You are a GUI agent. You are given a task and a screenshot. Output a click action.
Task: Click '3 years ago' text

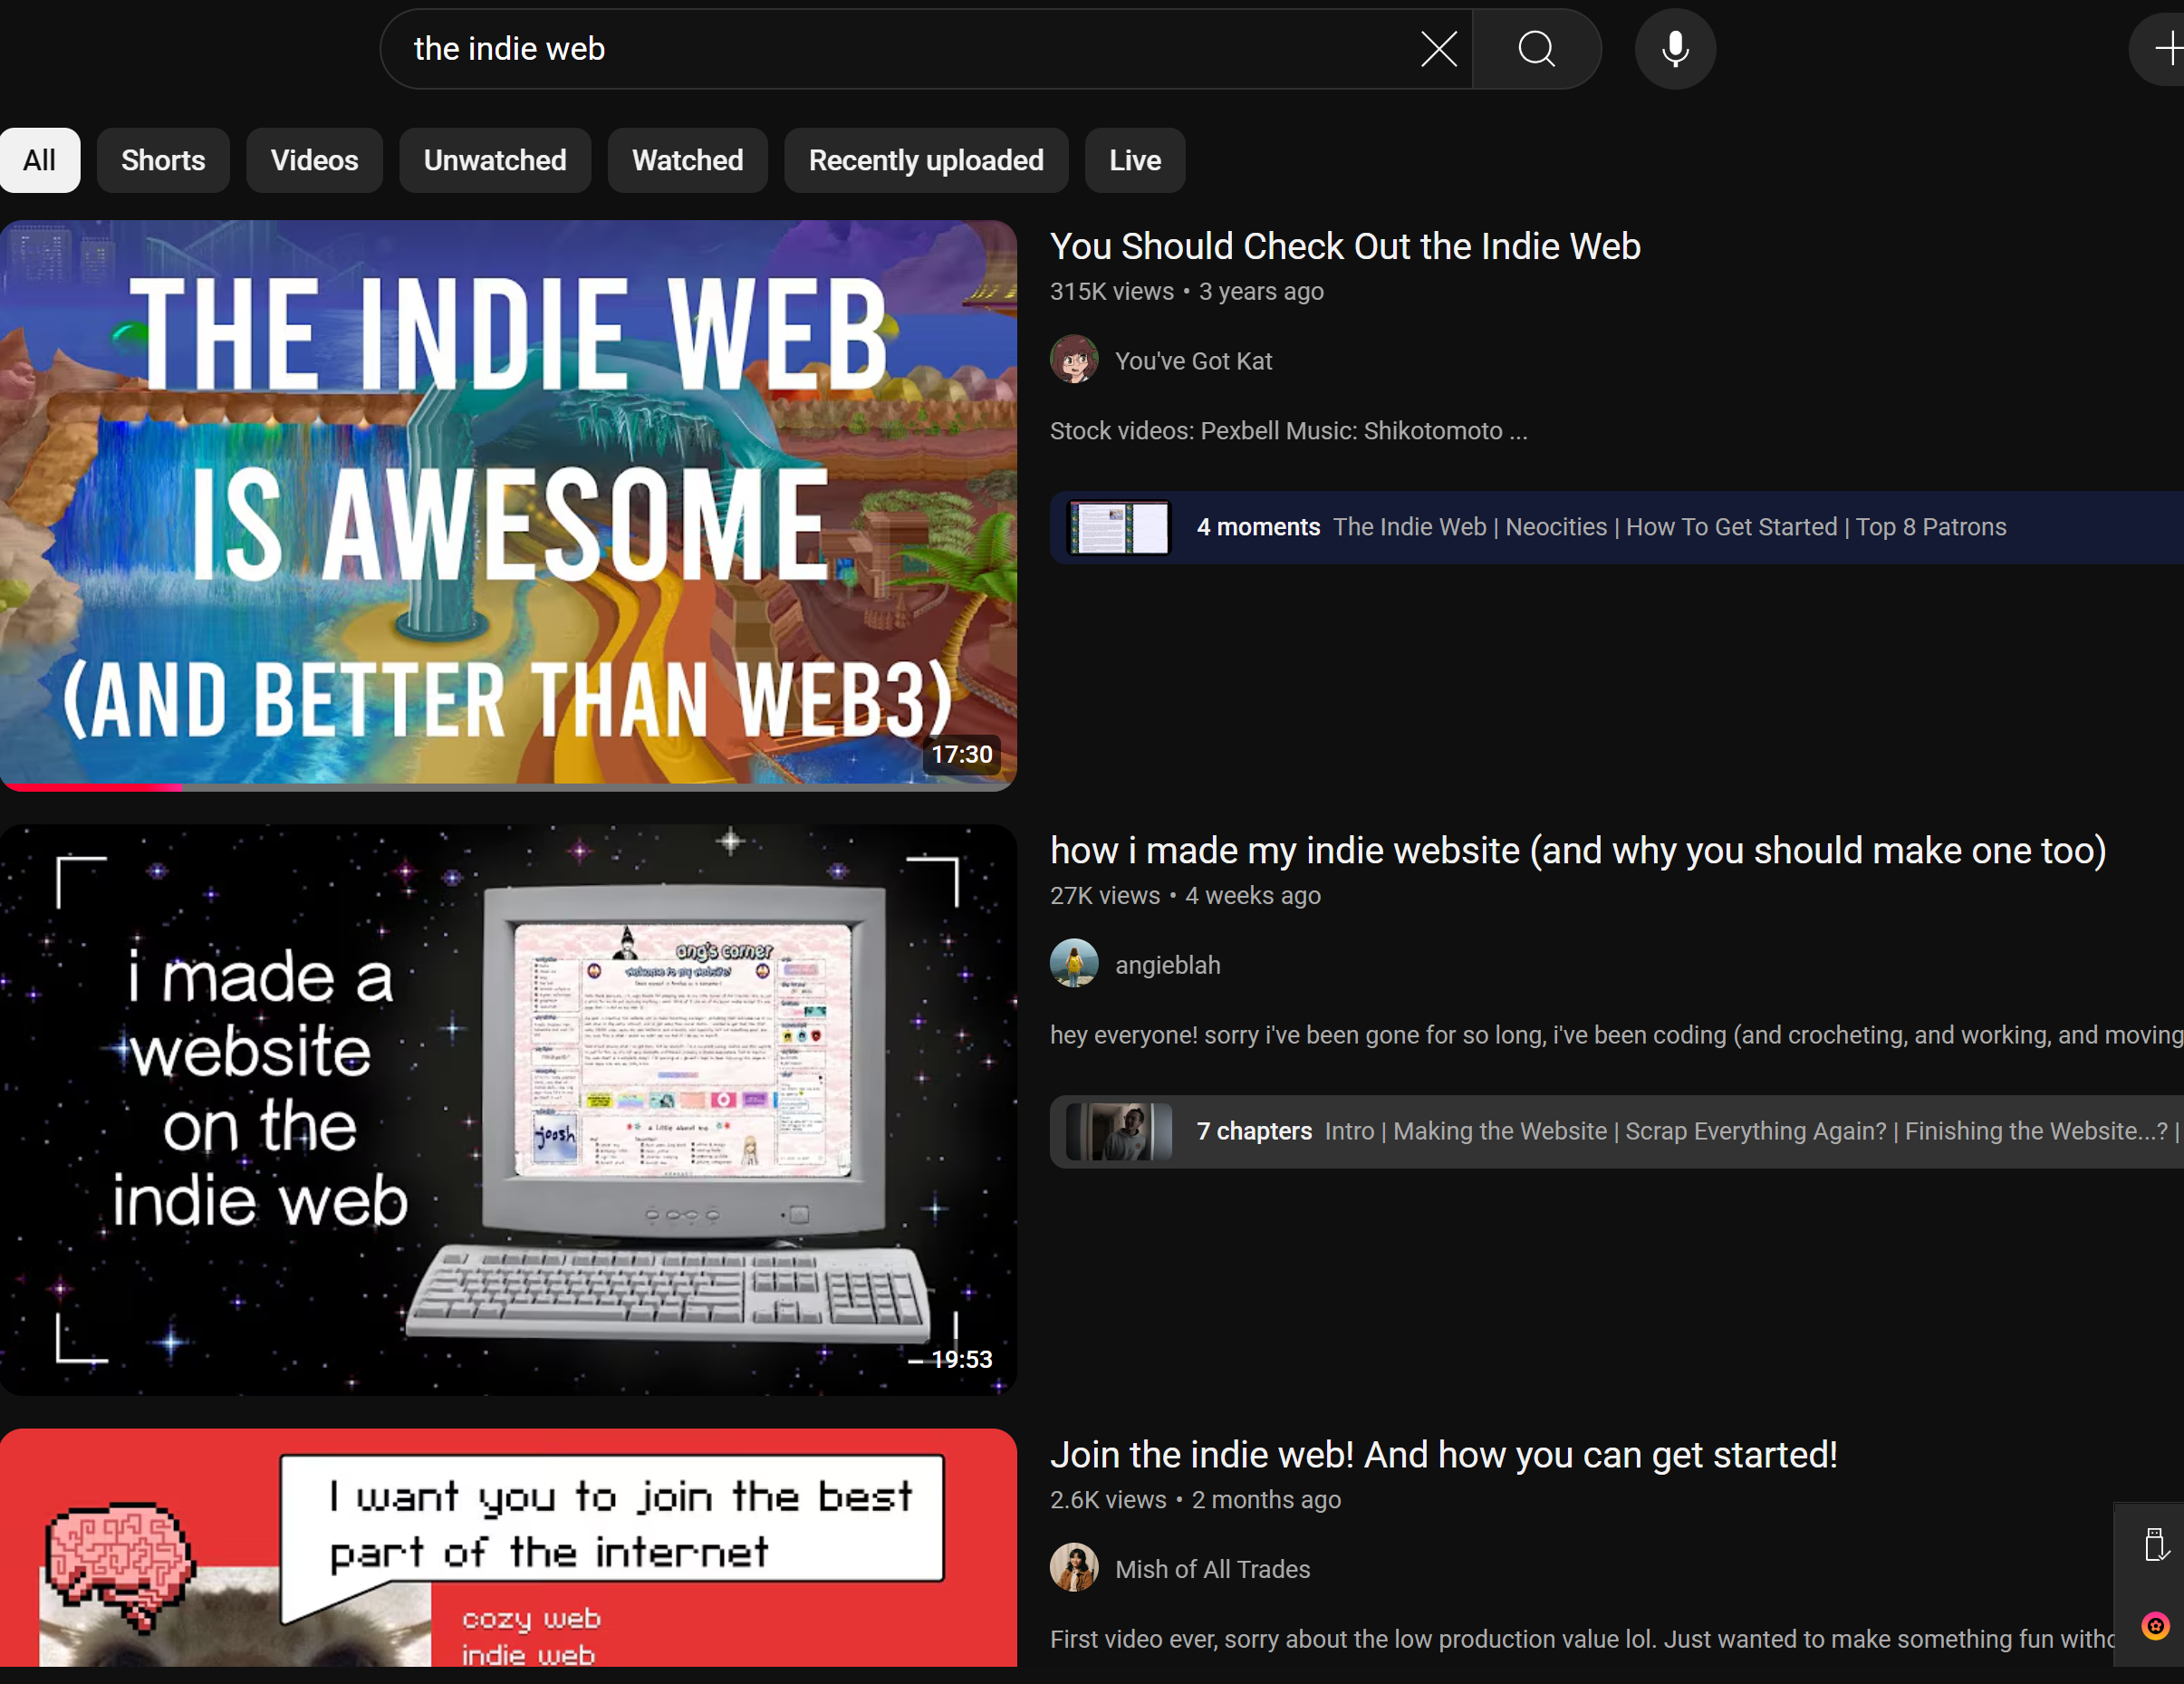click(1261, 291)
